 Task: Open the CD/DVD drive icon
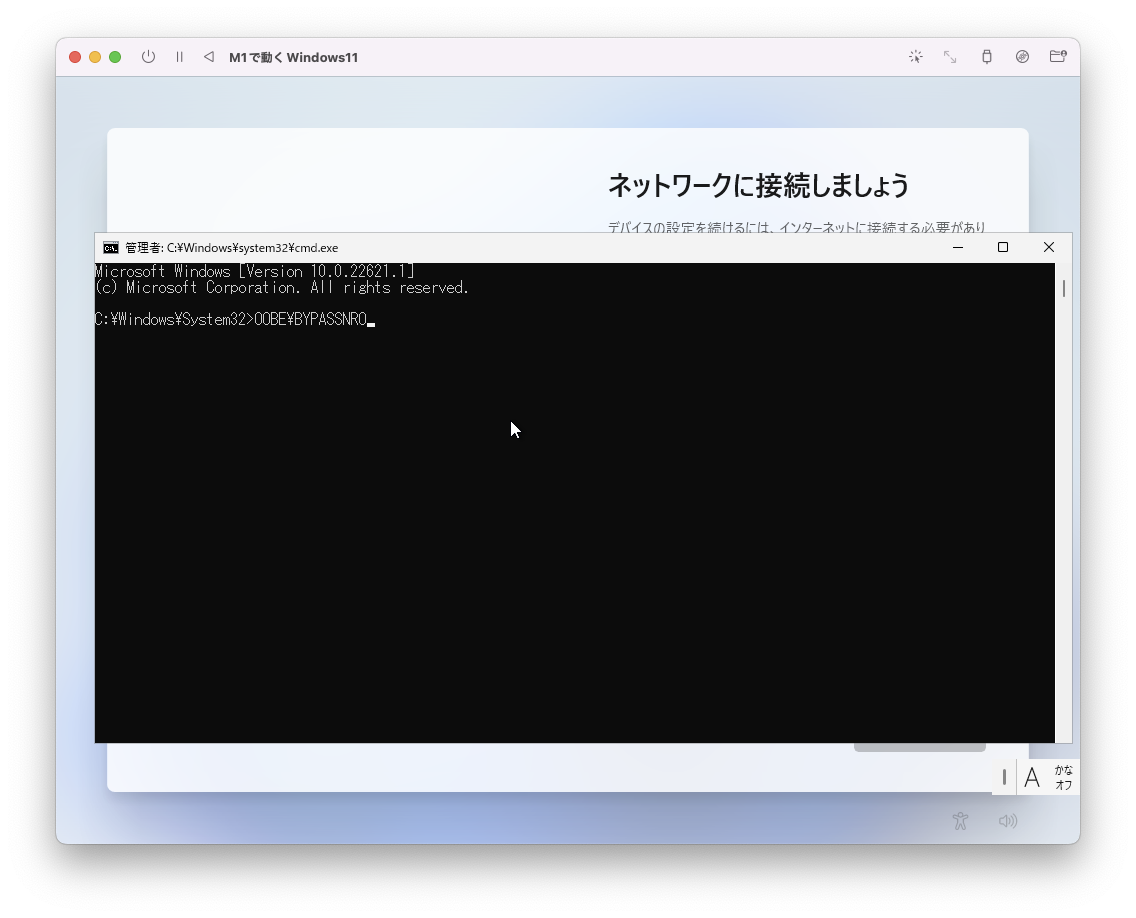1022,57
